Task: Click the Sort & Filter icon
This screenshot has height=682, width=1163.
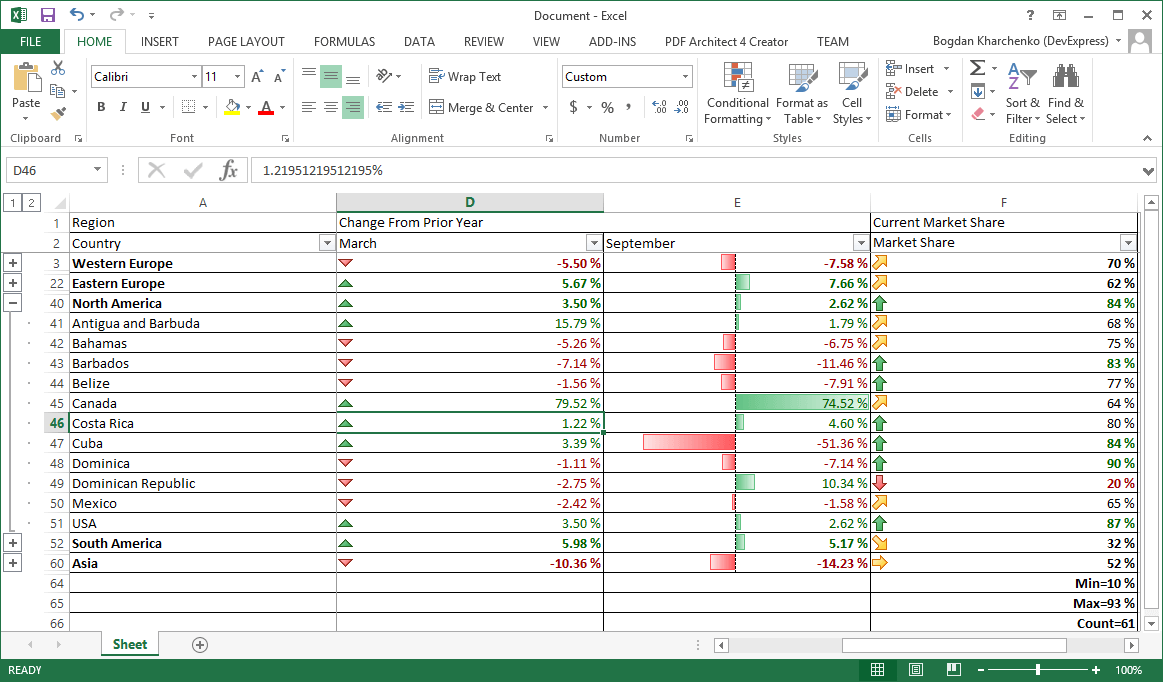Action: click(x=1022, y=78)
